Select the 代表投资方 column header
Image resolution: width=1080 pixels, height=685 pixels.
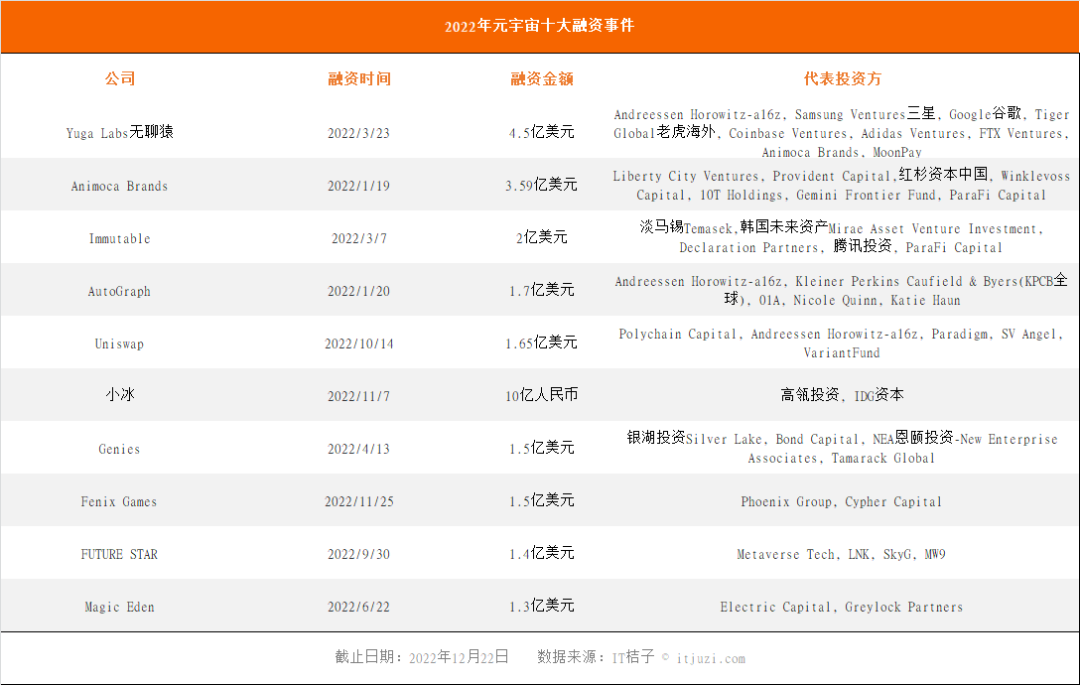[x=842, y=78]
